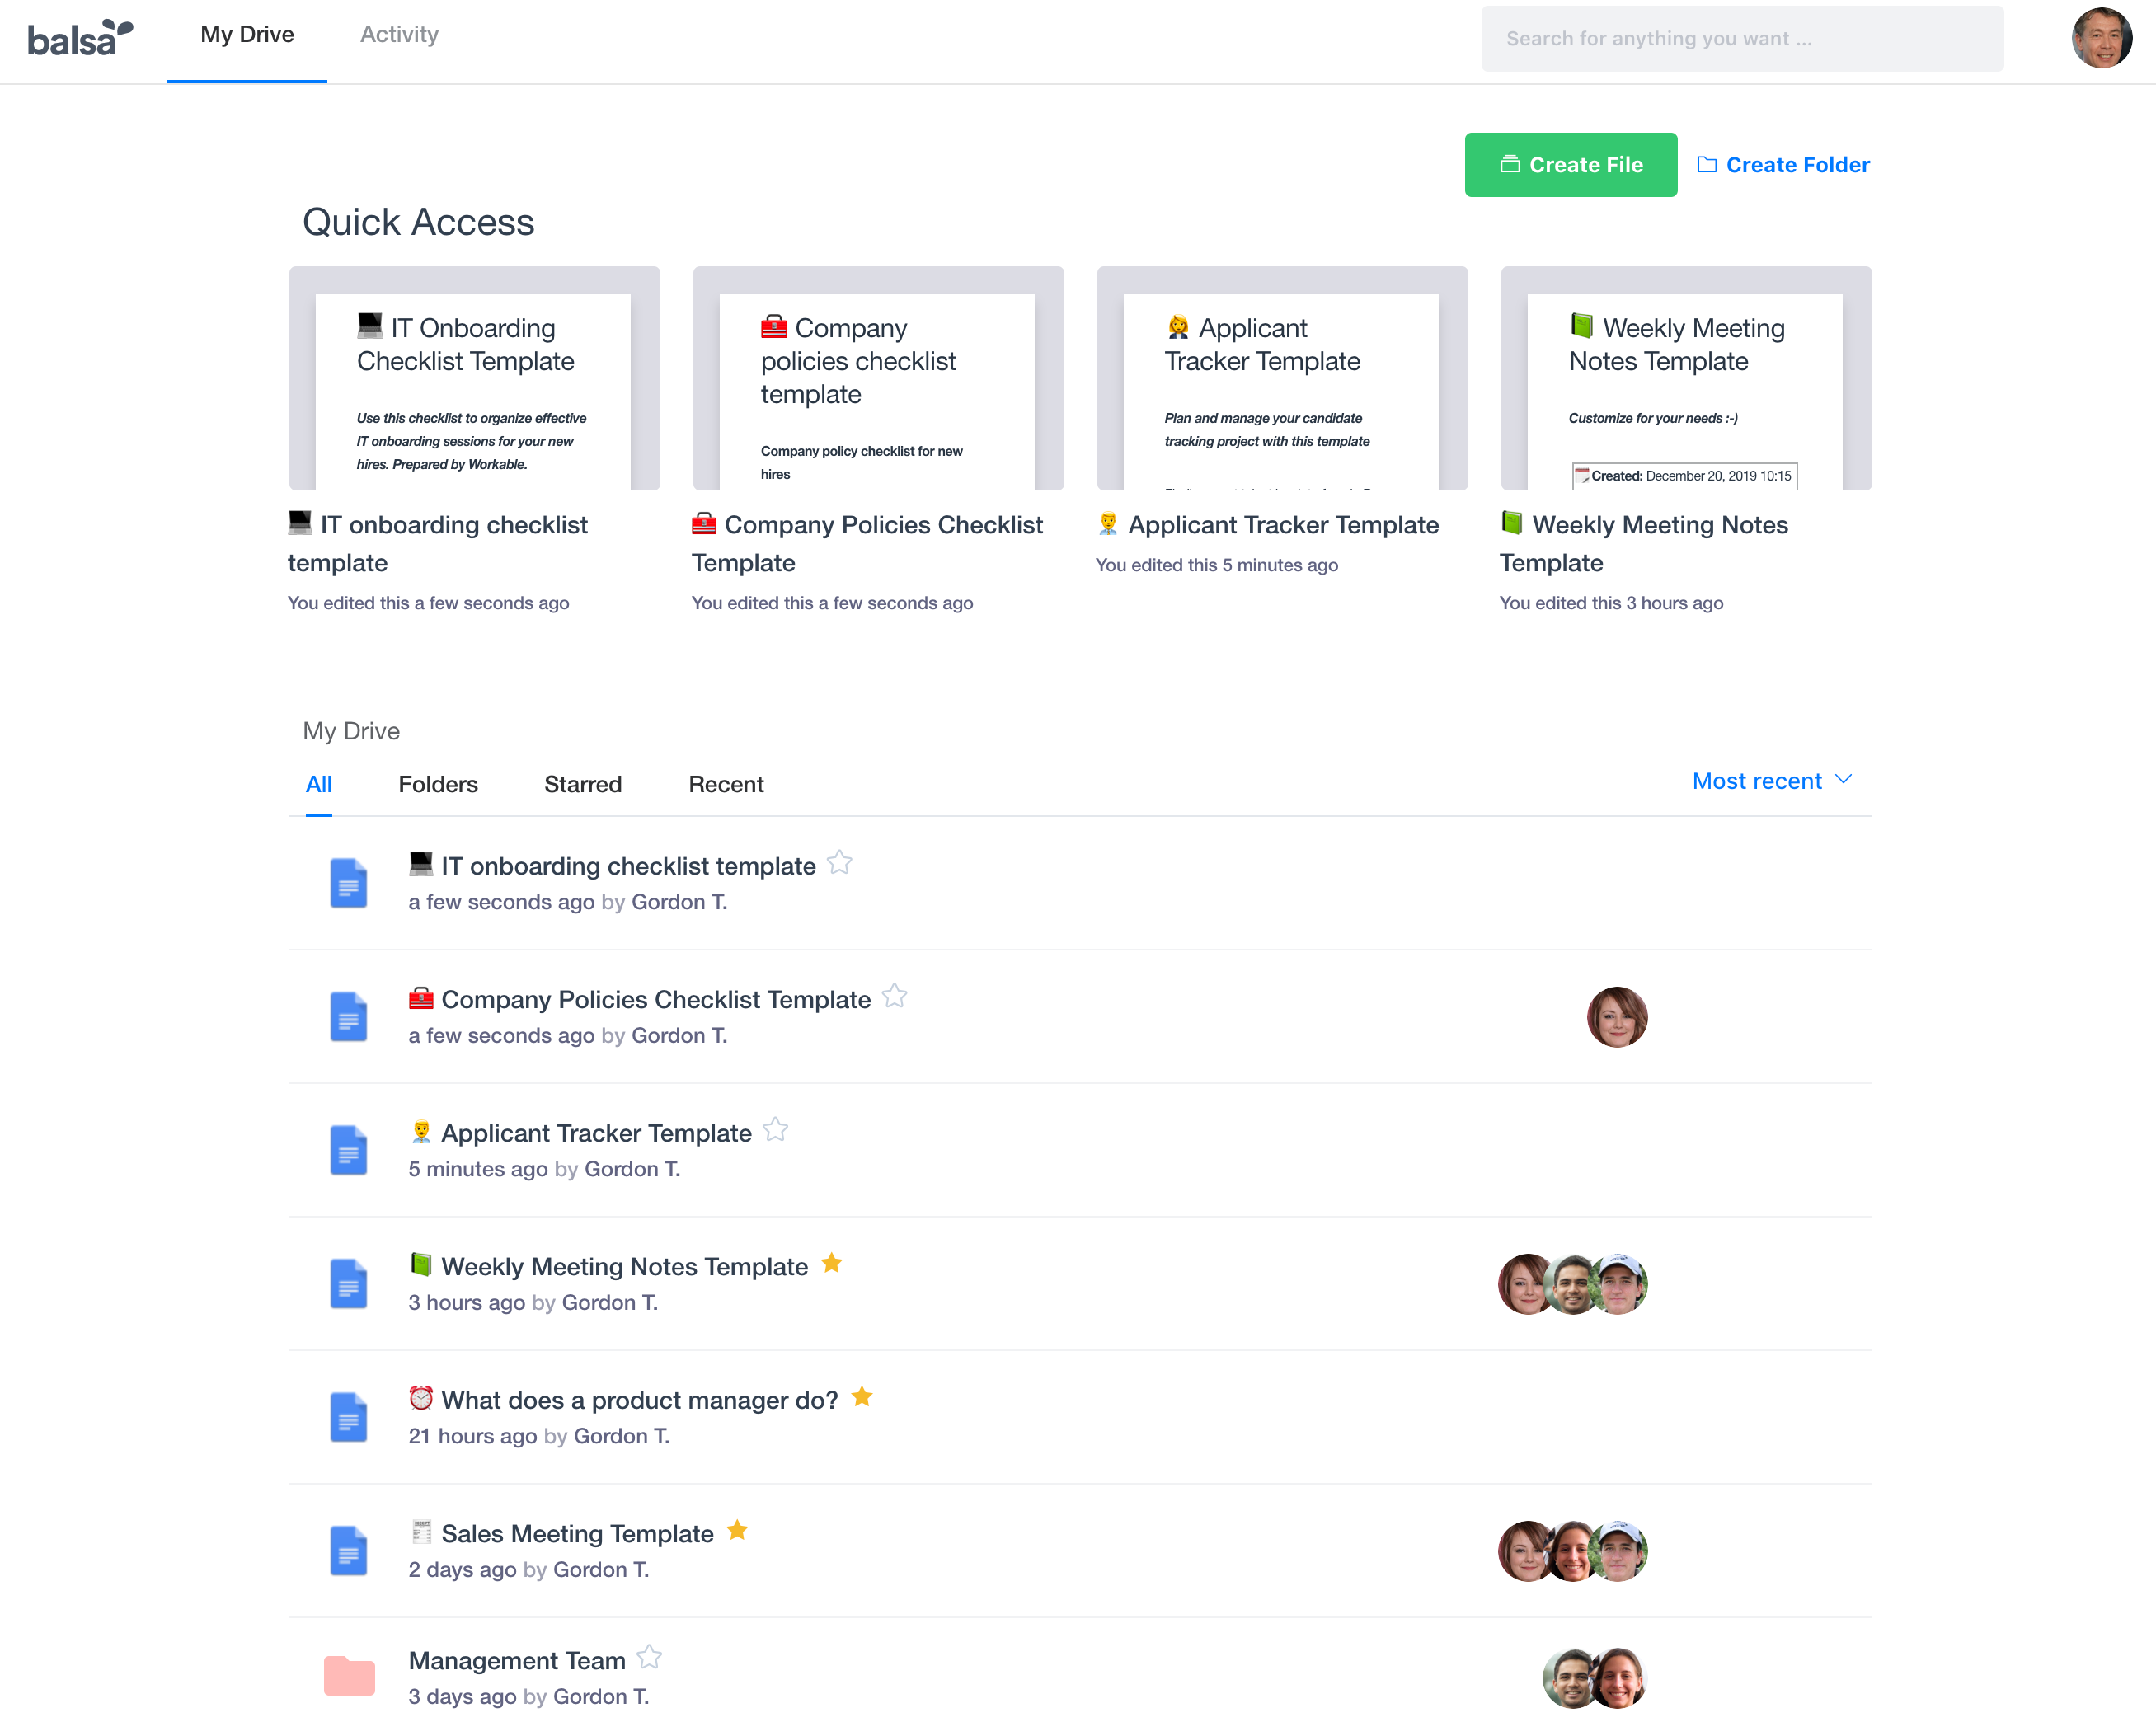Focus the search input field
2156x1736 pixels.
1741,39
